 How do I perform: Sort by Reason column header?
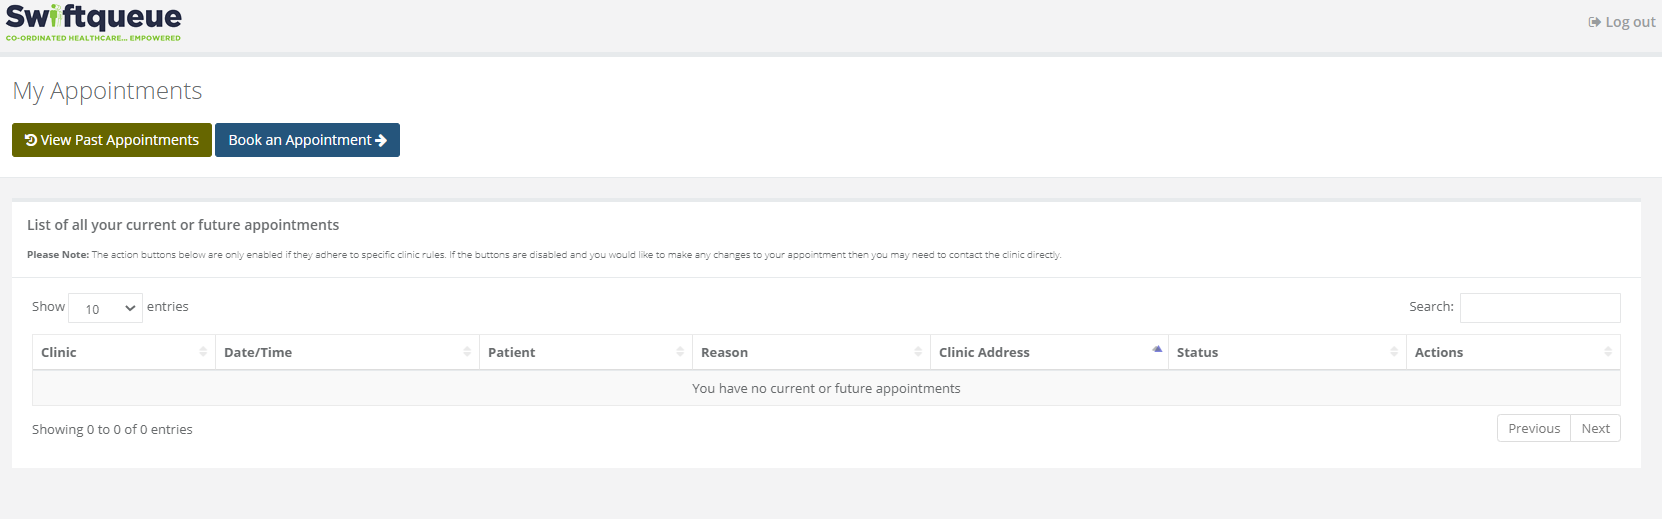(x=724, y=352)
